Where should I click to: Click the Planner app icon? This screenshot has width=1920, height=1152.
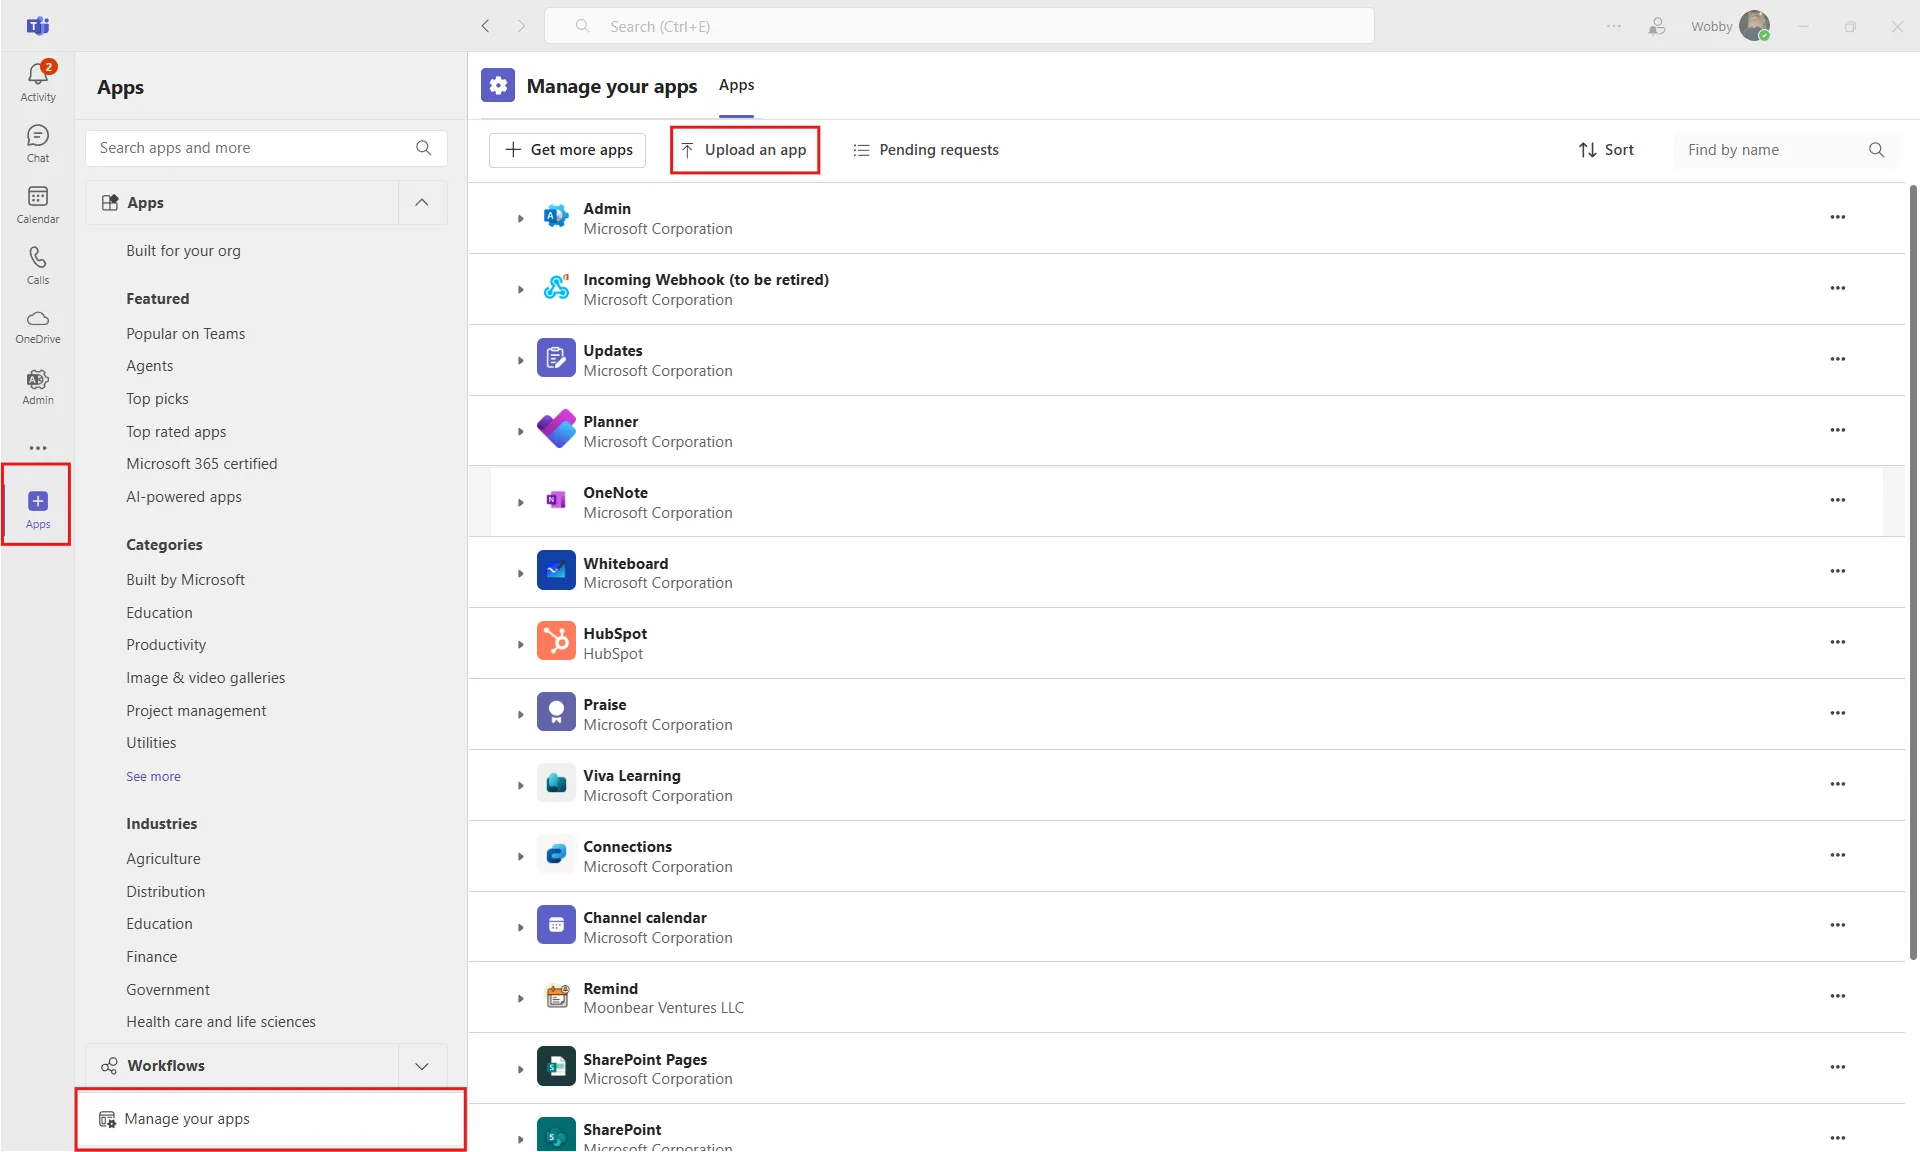(556, 430)
